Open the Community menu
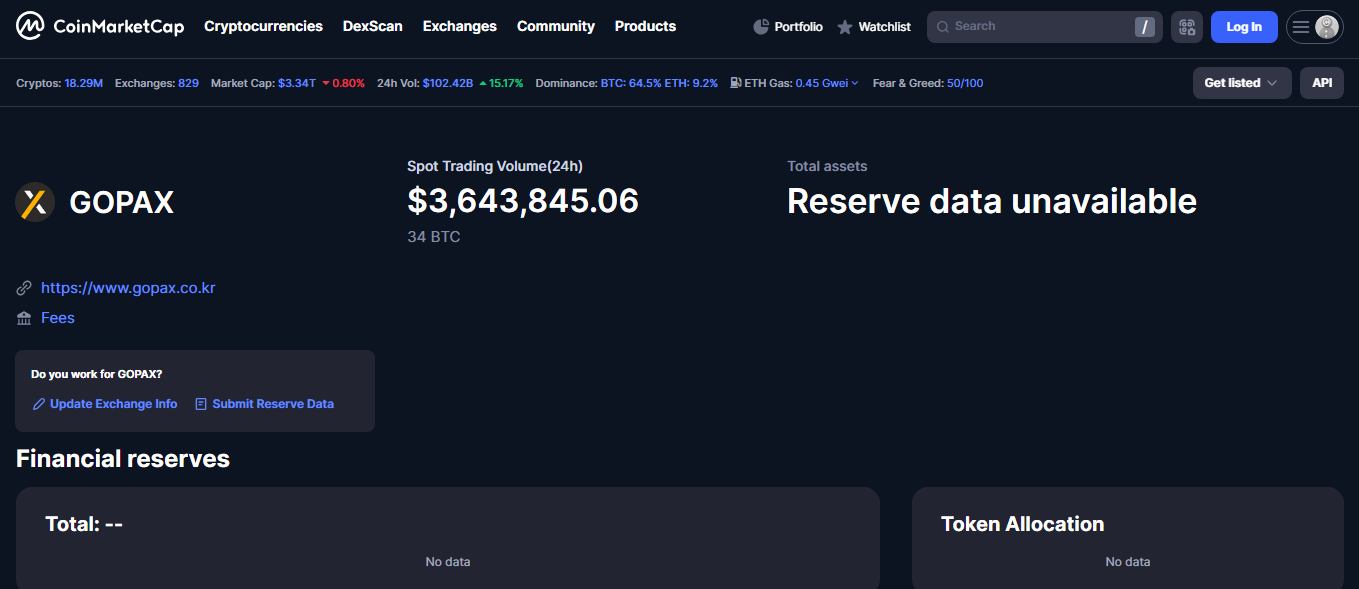The width and height of the screenshot is (1359, 589). coord(556,26)
